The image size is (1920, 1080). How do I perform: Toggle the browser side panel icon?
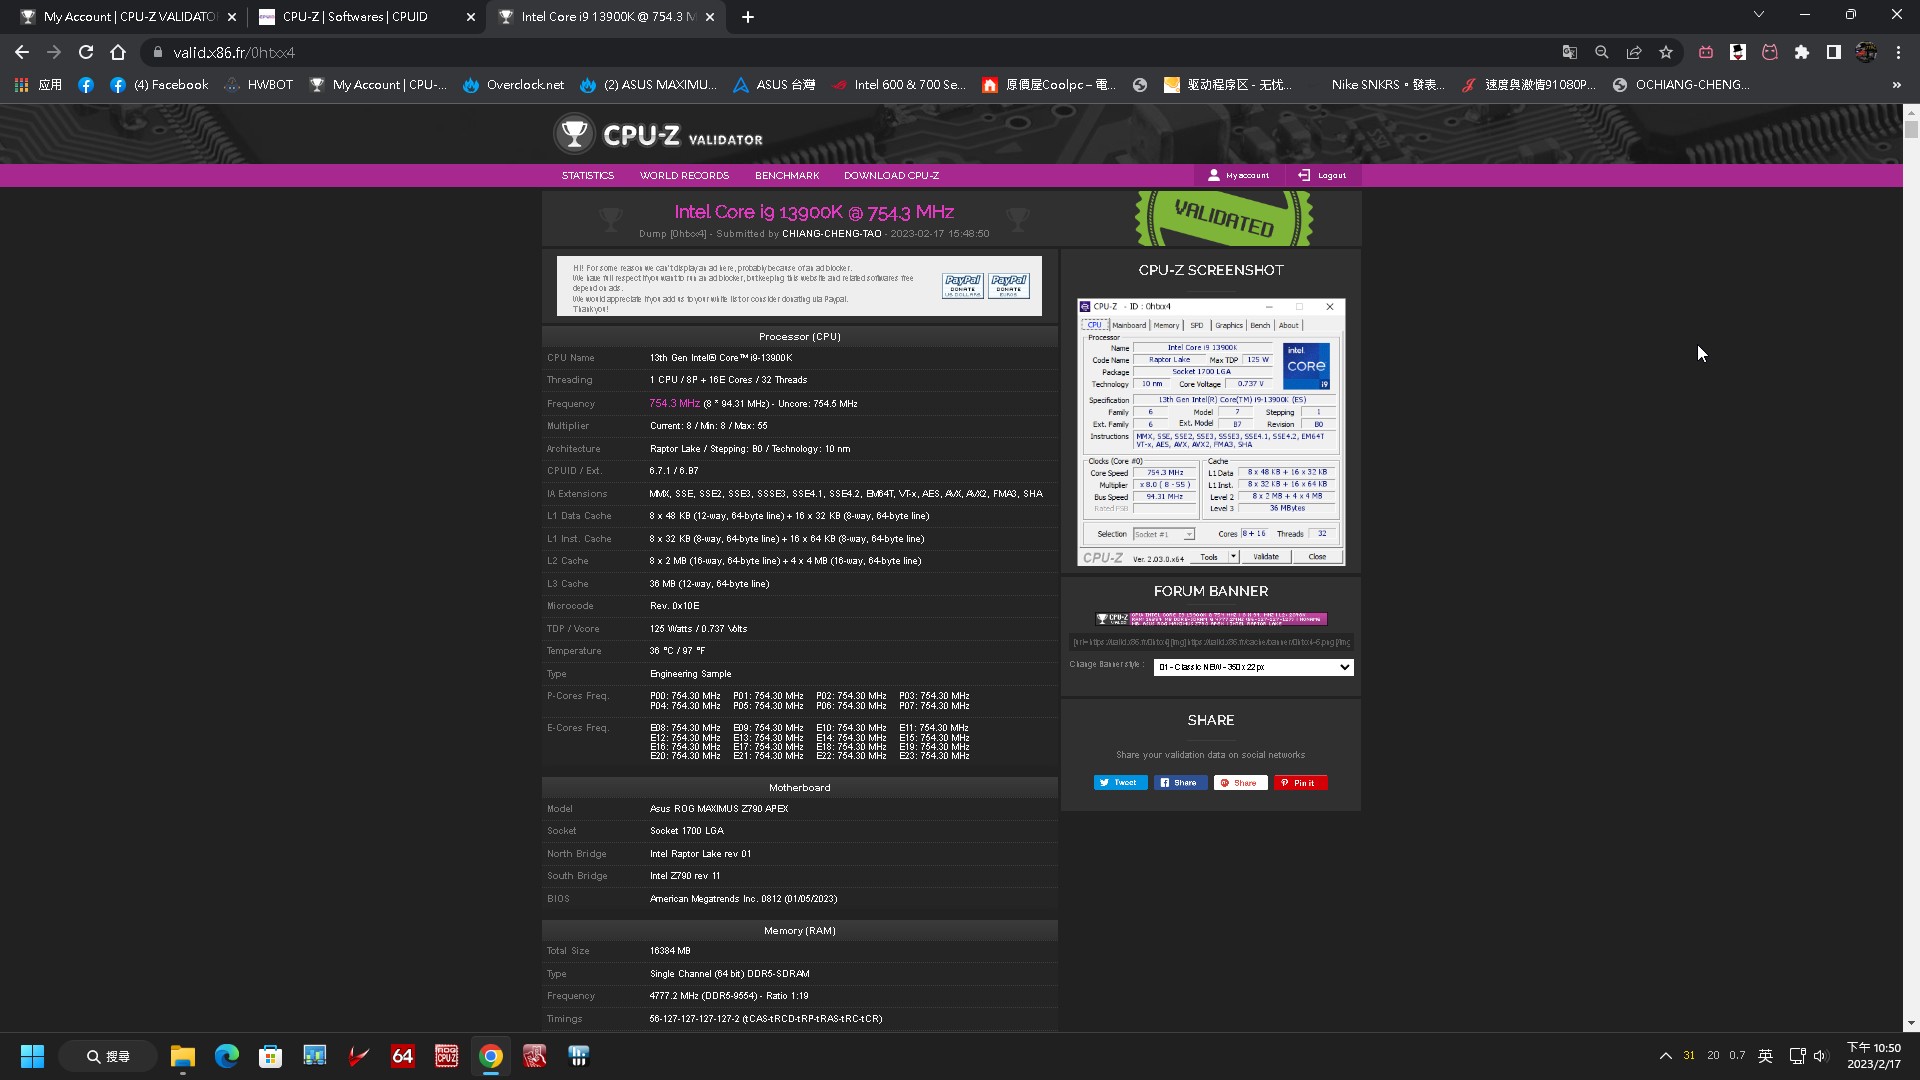tap(1834, 52)
